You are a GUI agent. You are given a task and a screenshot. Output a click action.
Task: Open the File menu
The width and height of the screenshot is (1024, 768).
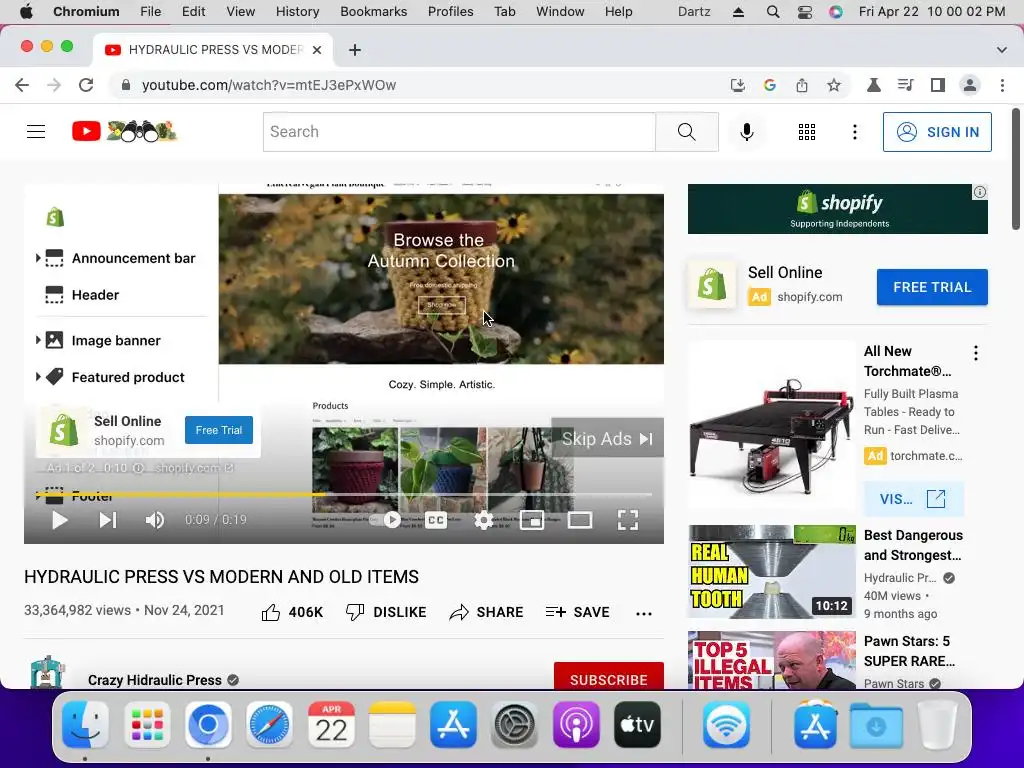(x=150, y=11)
